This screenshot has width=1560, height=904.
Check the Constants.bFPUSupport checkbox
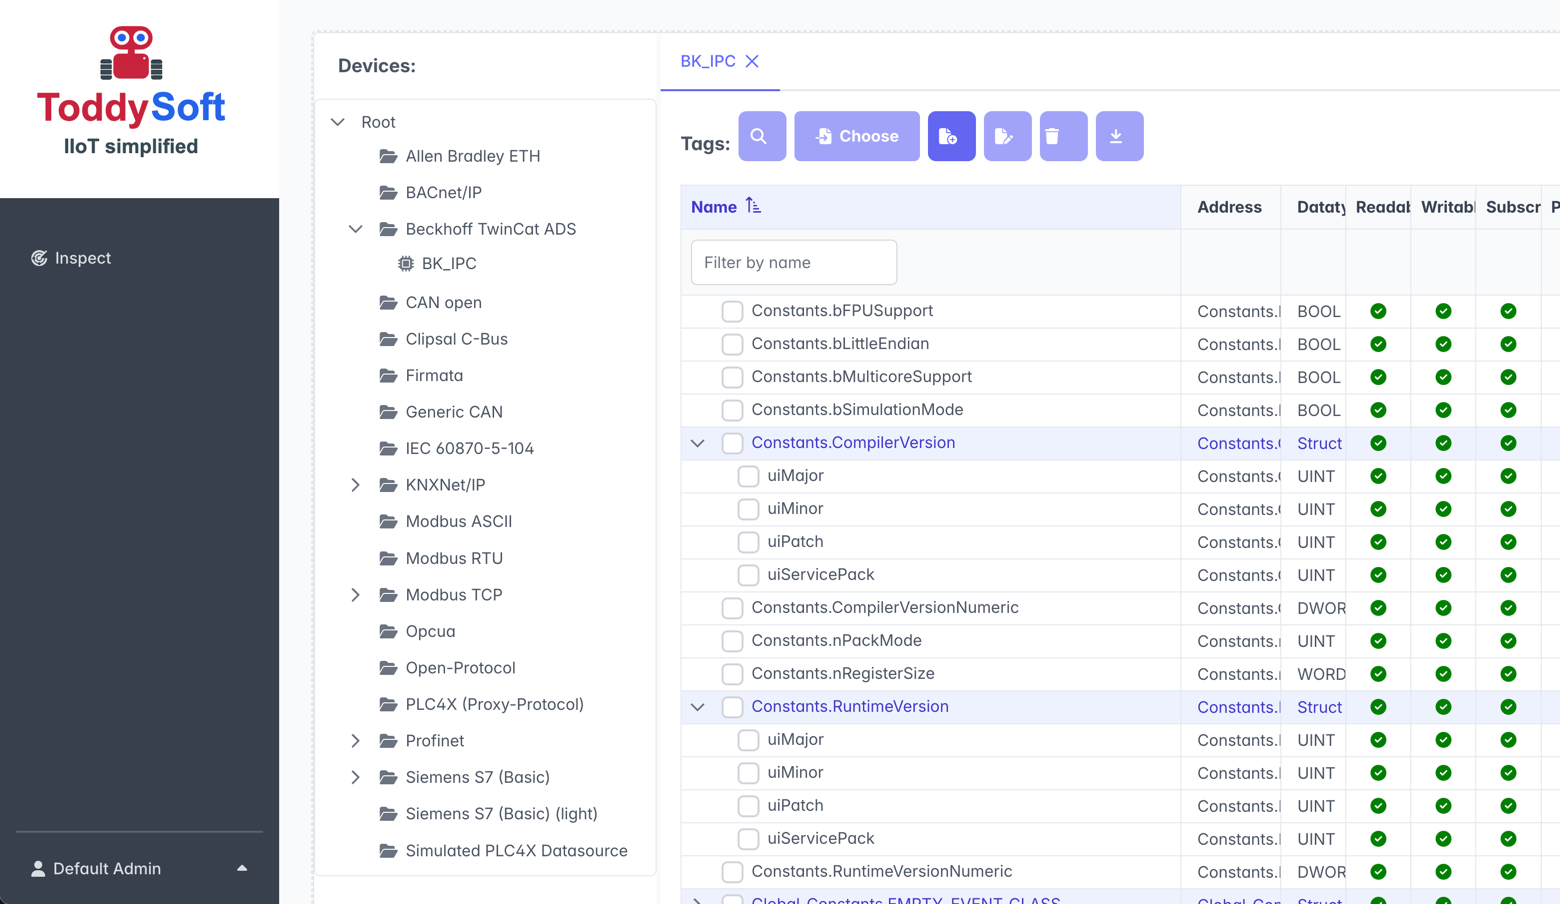pyautogui.click(x=732, y=311)
